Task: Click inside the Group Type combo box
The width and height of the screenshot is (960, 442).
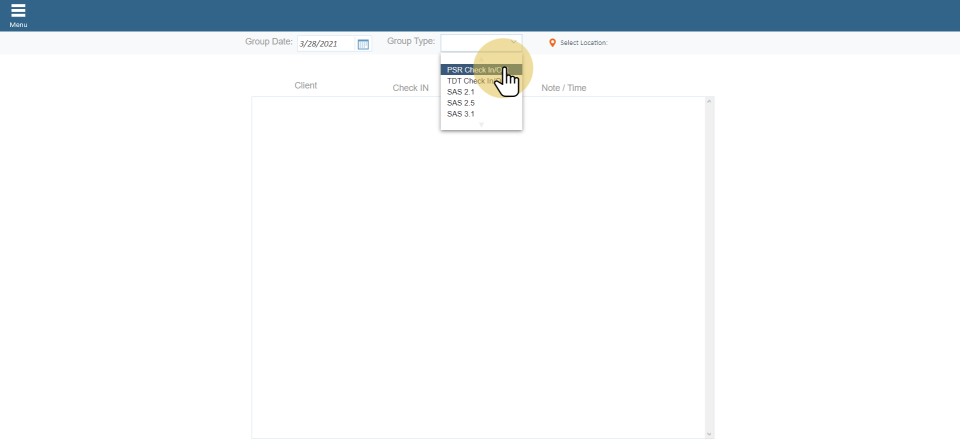Action: 474,42
